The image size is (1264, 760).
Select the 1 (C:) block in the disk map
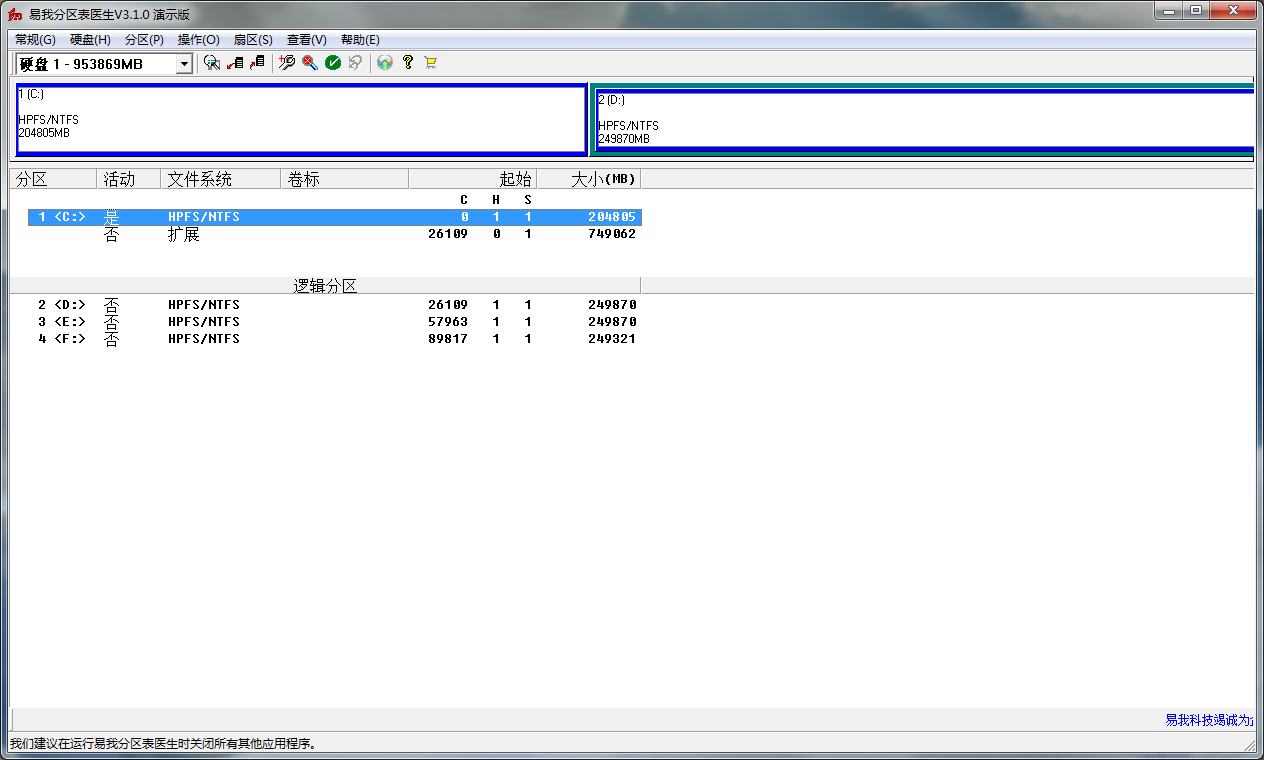point(301,119)
